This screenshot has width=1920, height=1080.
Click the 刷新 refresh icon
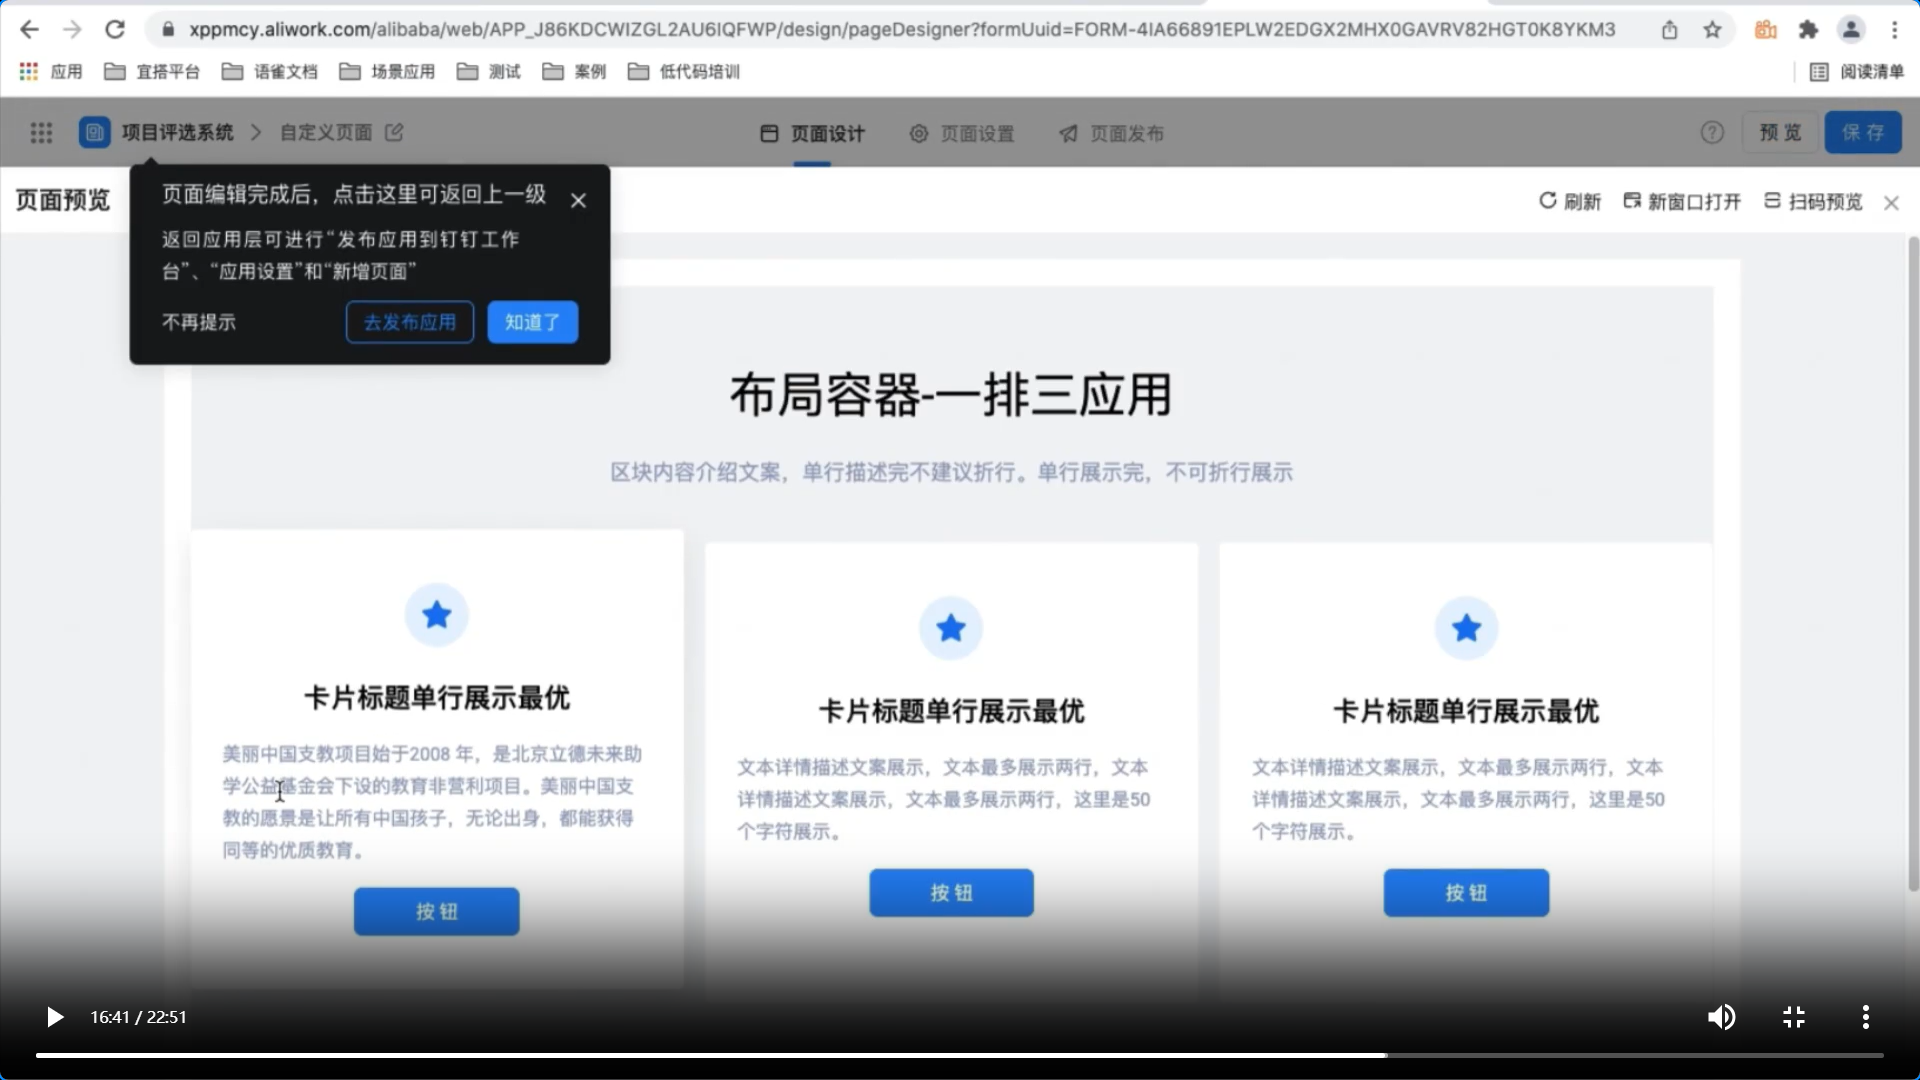pyautogui.click(x=1548, y=201)
